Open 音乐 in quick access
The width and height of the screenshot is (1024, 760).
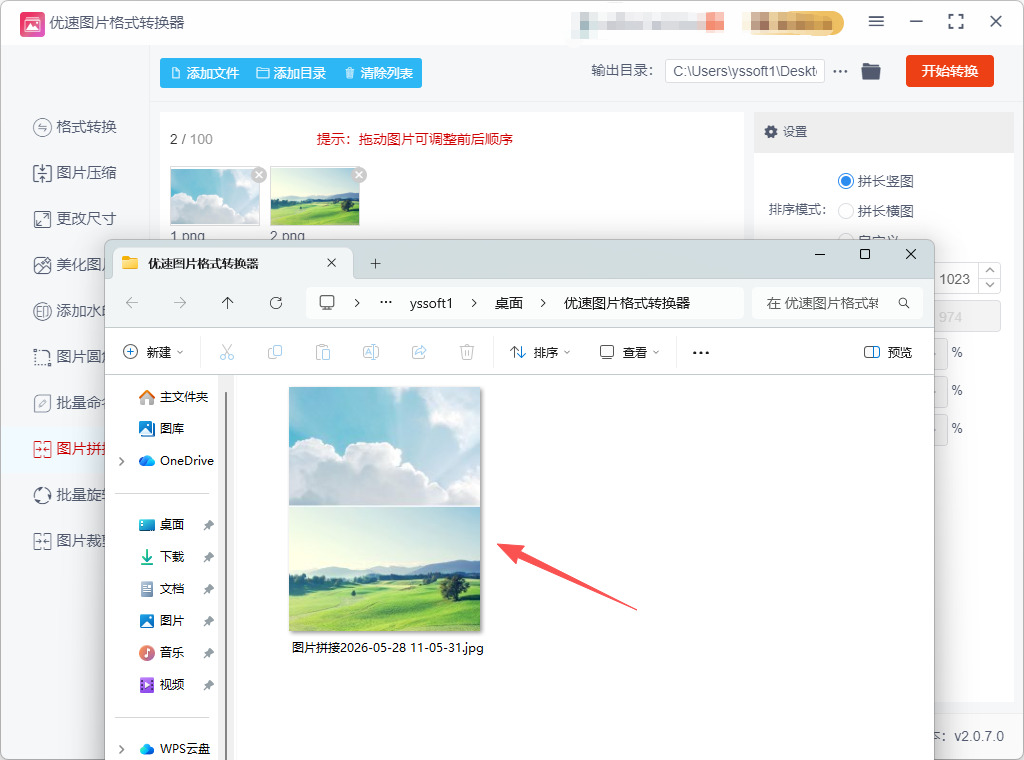(x=162, y=653)
